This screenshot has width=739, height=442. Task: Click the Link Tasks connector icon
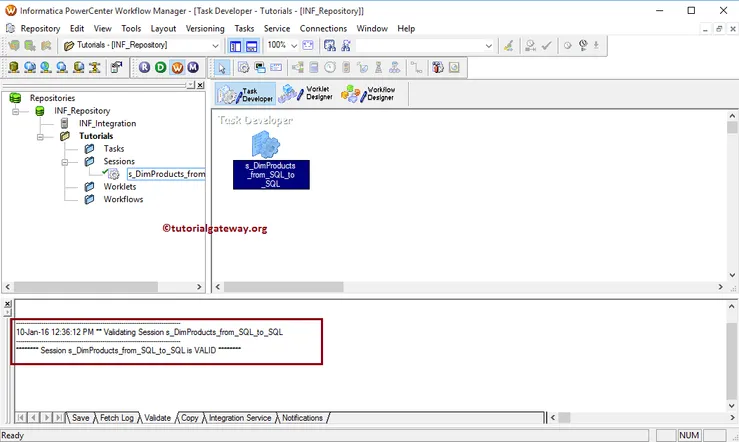tap(416, 67)
